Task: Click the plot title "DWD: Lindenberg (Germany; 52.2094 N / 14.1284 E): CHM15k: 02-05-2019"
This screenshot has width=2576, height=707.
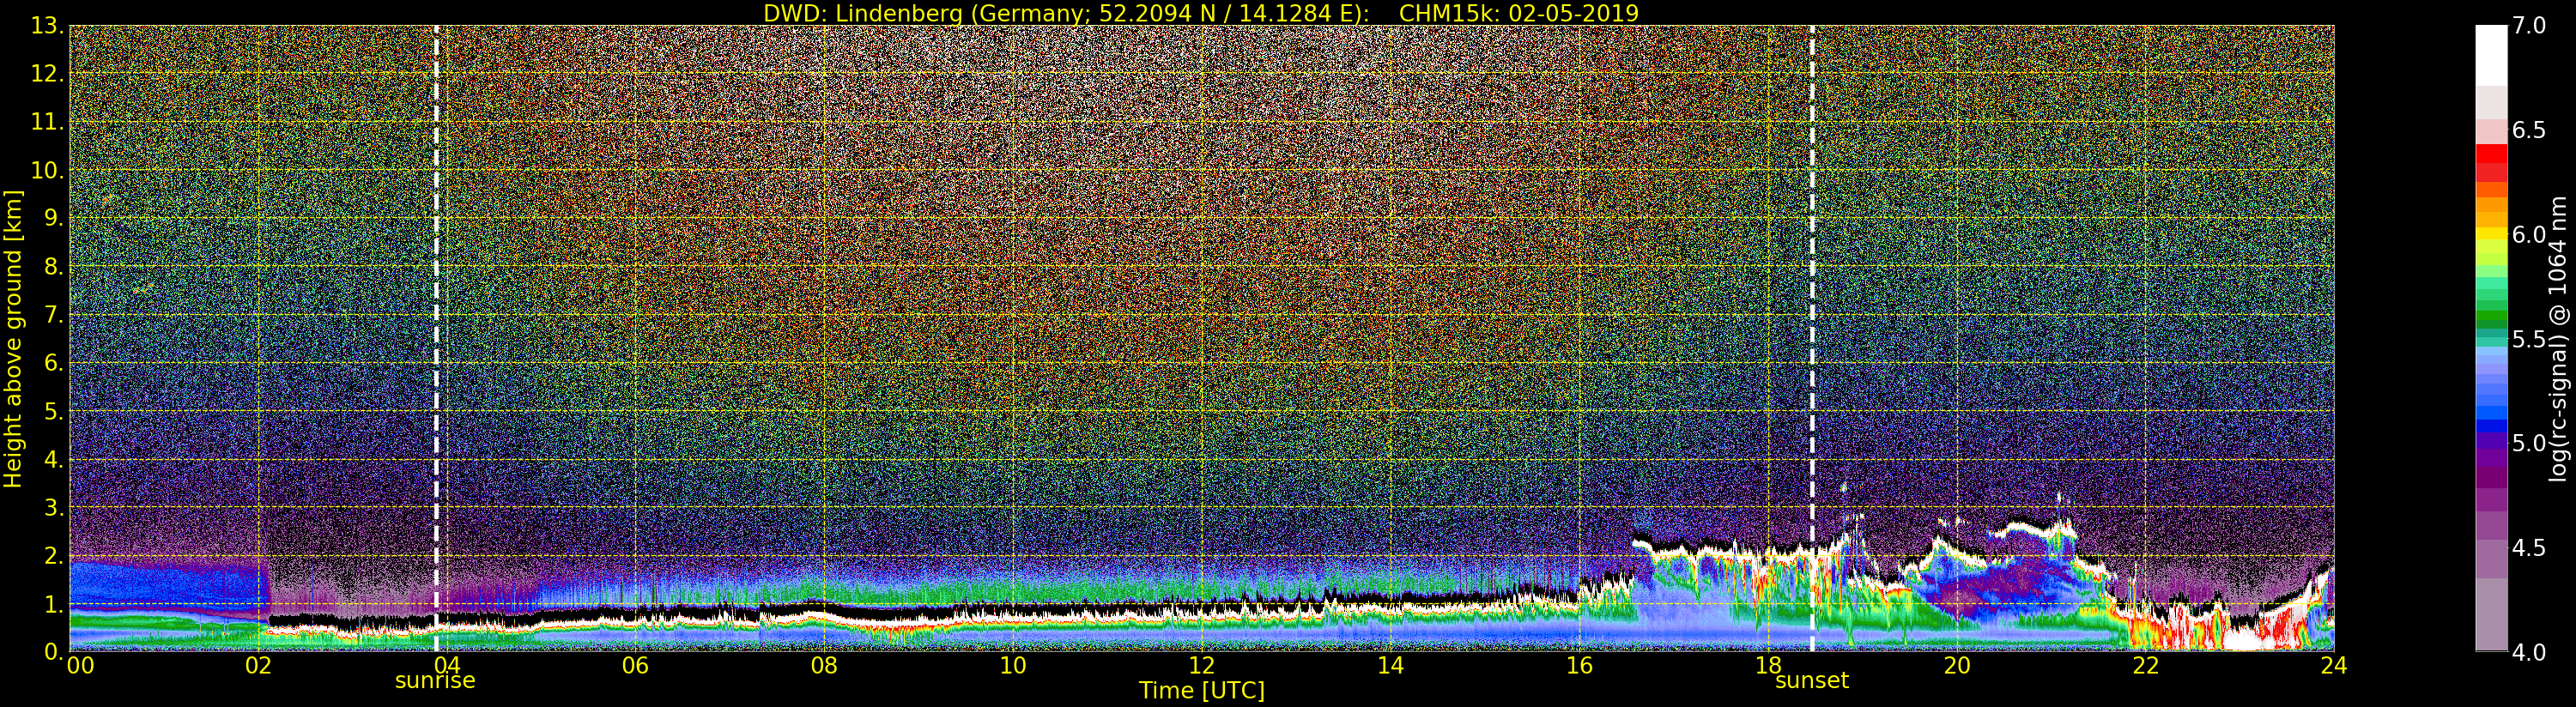Action: (x=1200, y=13)
